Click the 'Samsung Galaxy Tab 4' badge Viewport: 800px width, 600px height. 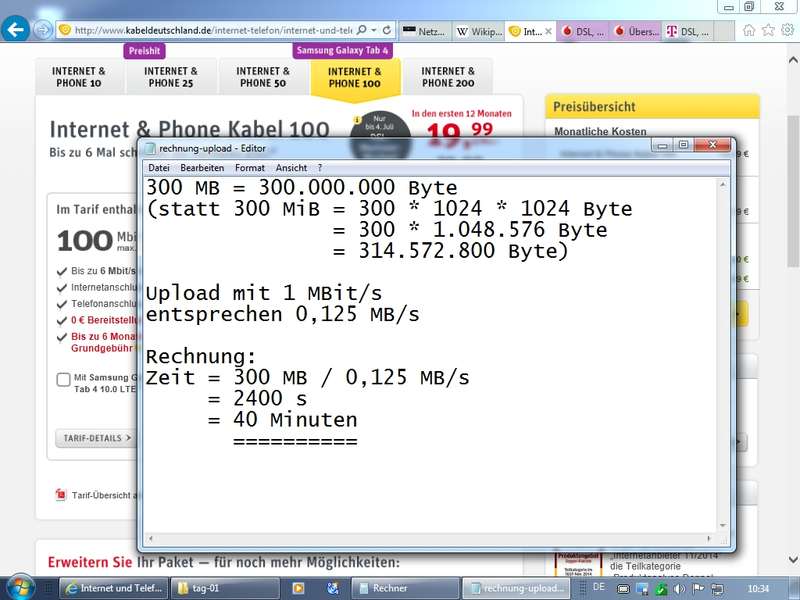click(342, 51)
